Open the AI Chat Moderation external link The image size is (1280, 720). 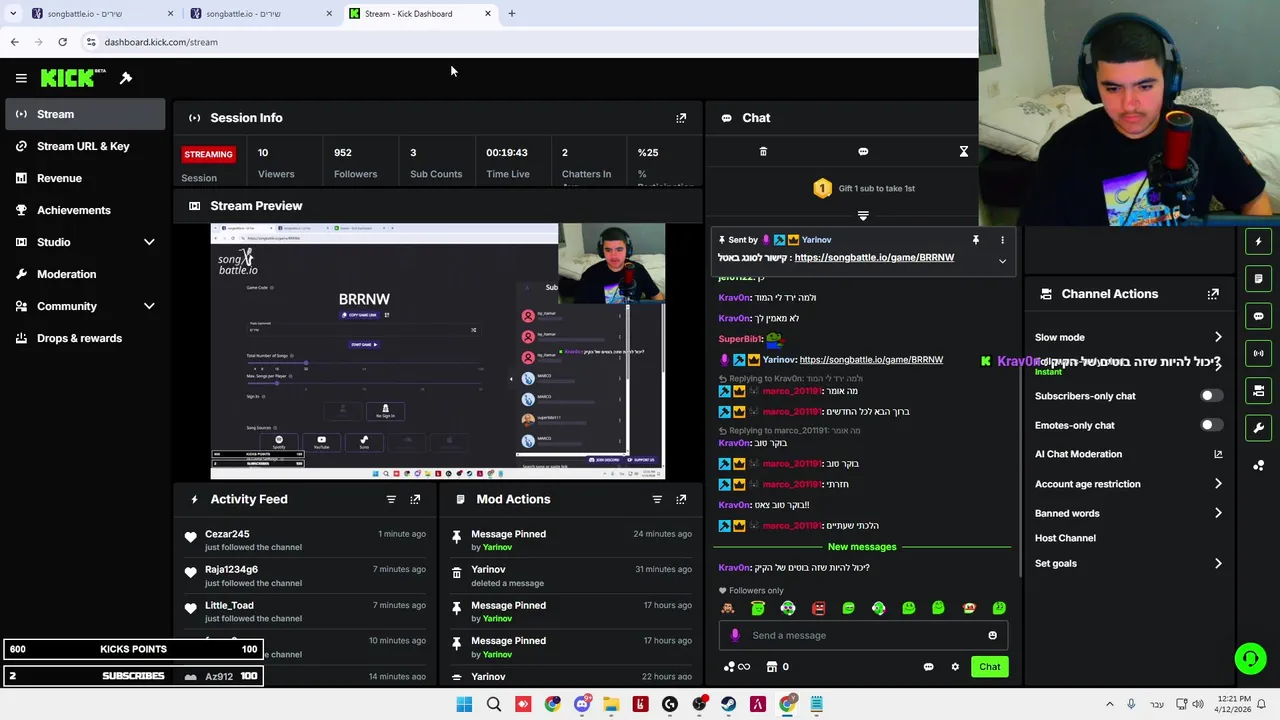1218,454
